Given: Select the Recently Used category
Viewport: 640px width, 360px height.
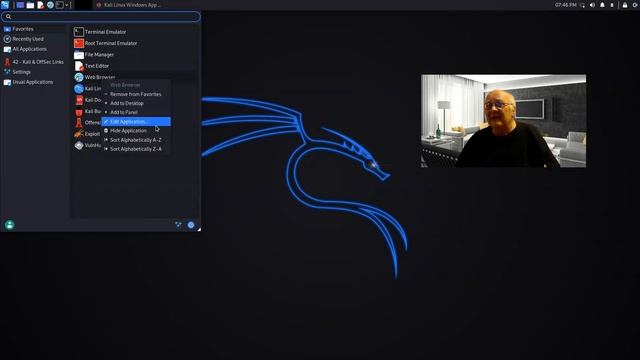Looking at the screenshot, I should pyautogui.click(x=34, y=39).
